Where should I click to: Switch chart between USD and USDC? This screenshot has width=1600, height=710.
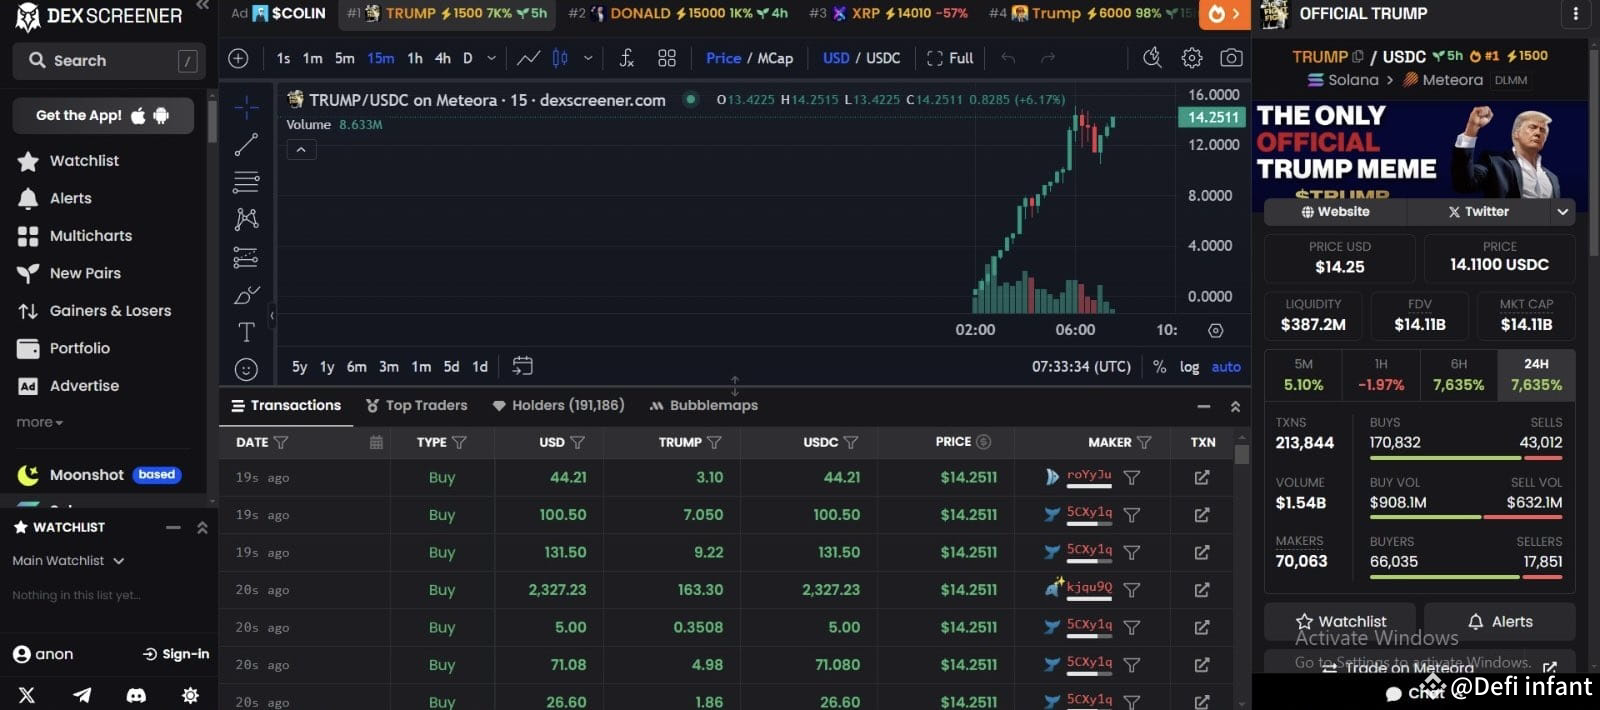pos(861,58)
